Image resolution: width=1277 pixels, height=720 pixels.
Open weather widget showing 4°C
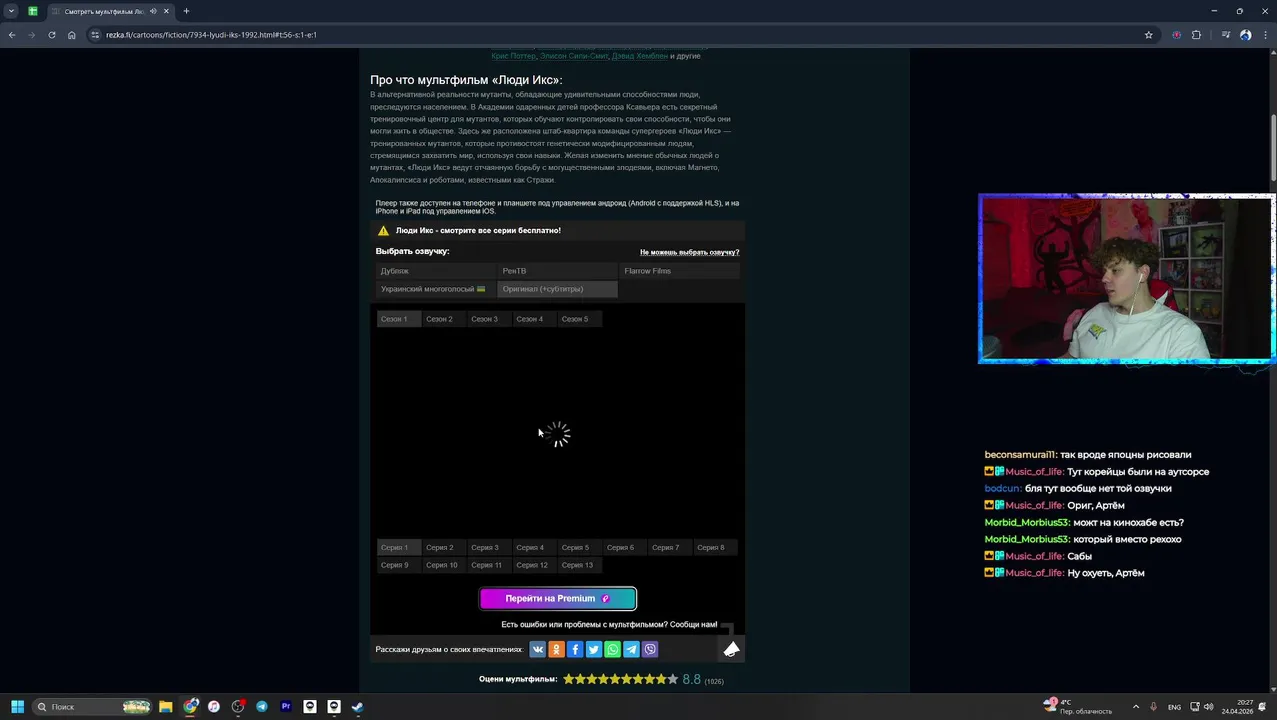point(1078,707)
